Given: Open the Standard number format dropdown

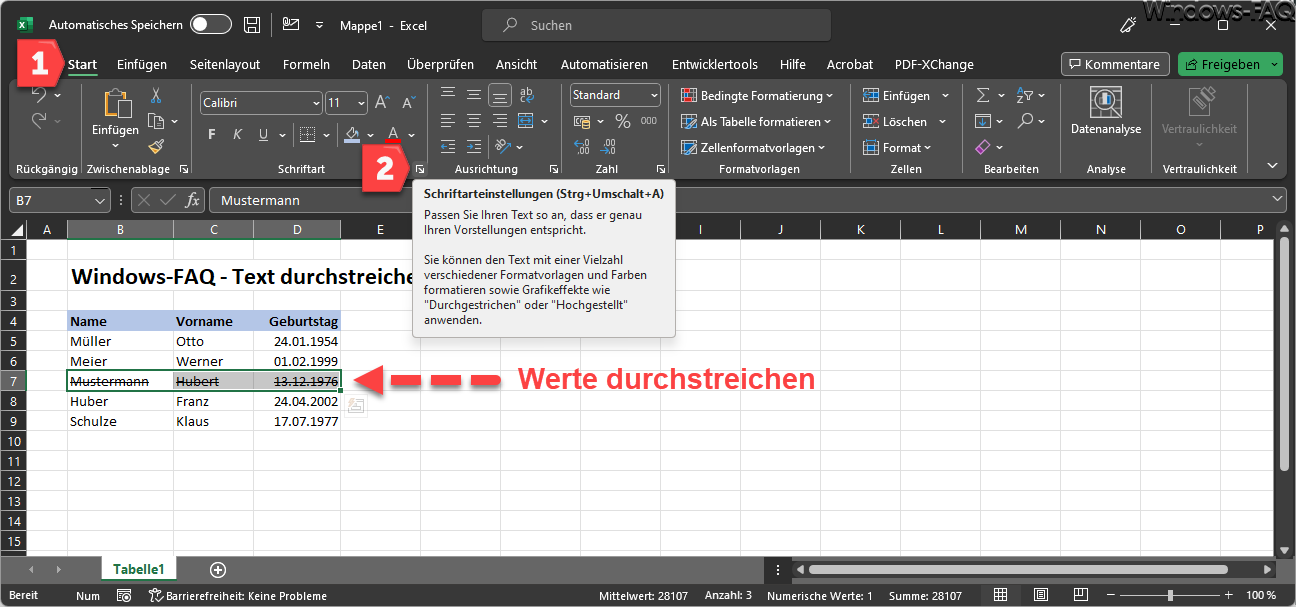Looking at the screenshot, I should click(654, 95).
